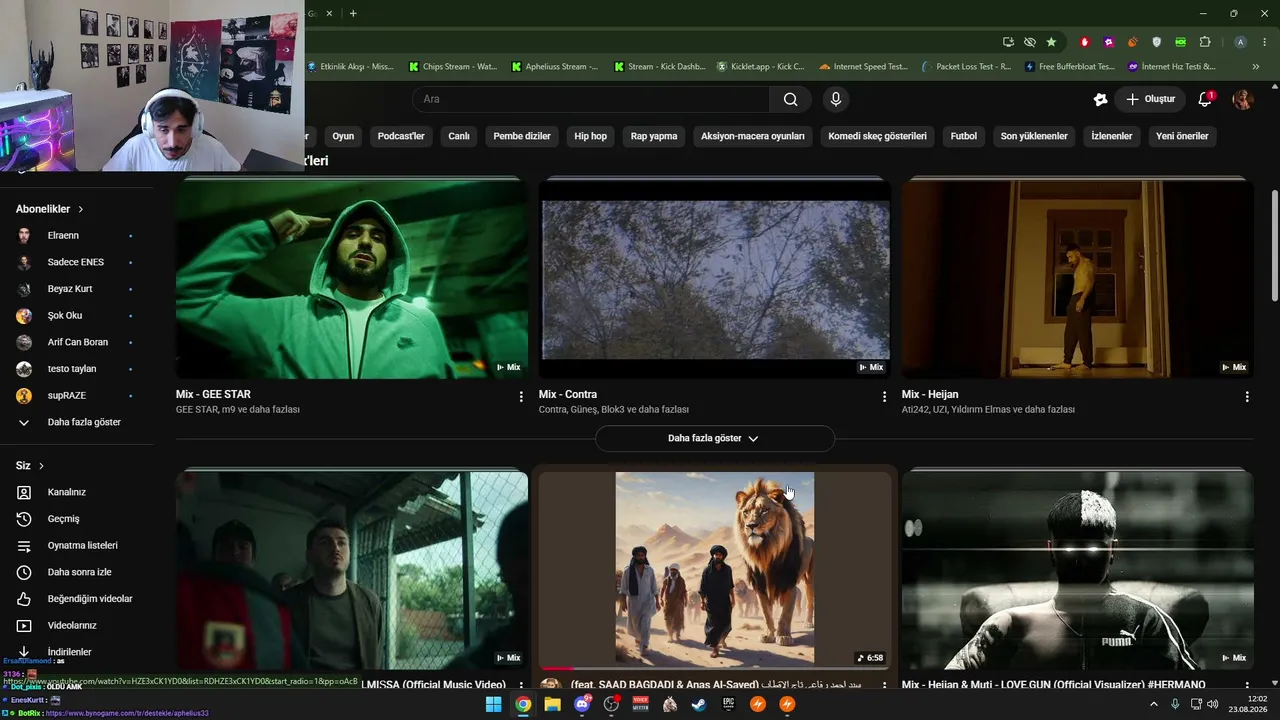Image resolution: width=1280 pixels, height=720 pixels.
Task: Open the Abonelikler section chevron
Action: pos(80,209)
